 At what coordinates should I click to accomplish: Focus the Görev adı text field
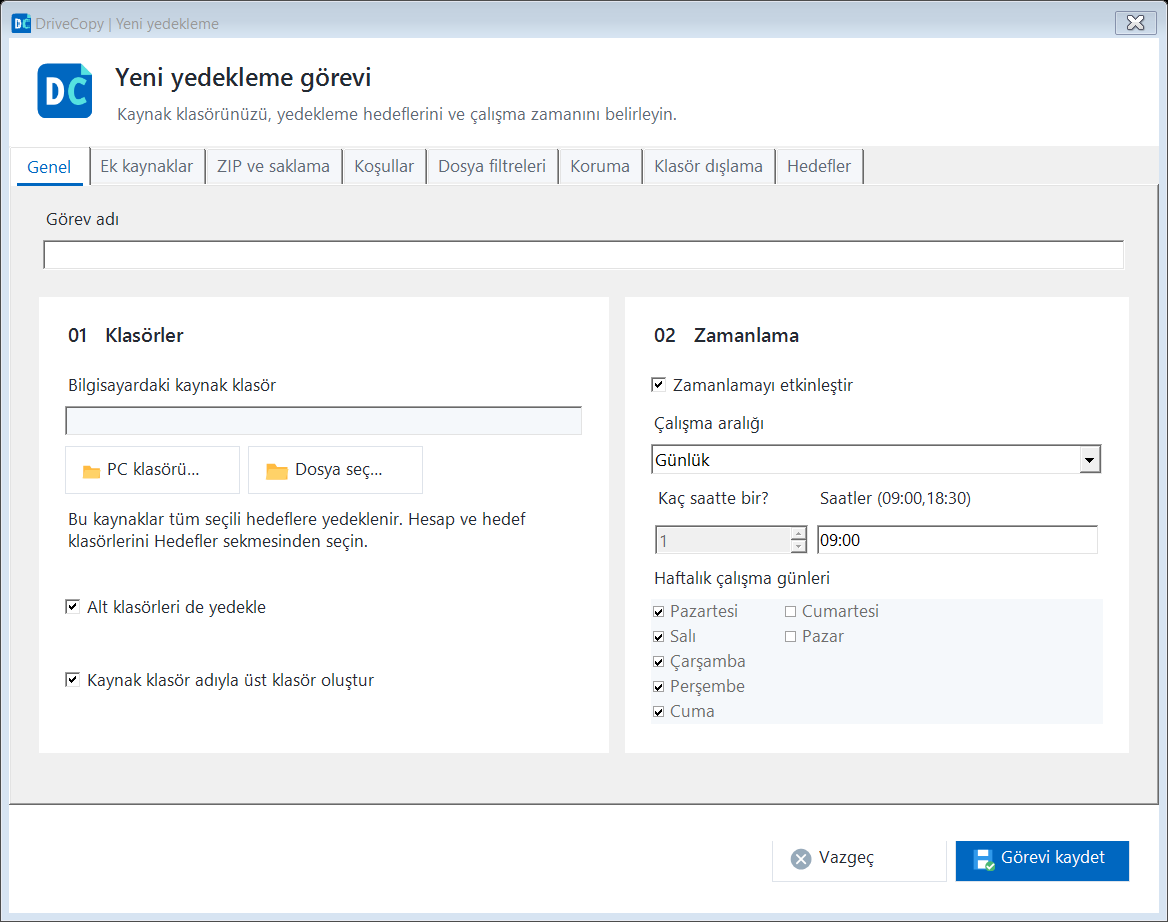coord(583,255)
